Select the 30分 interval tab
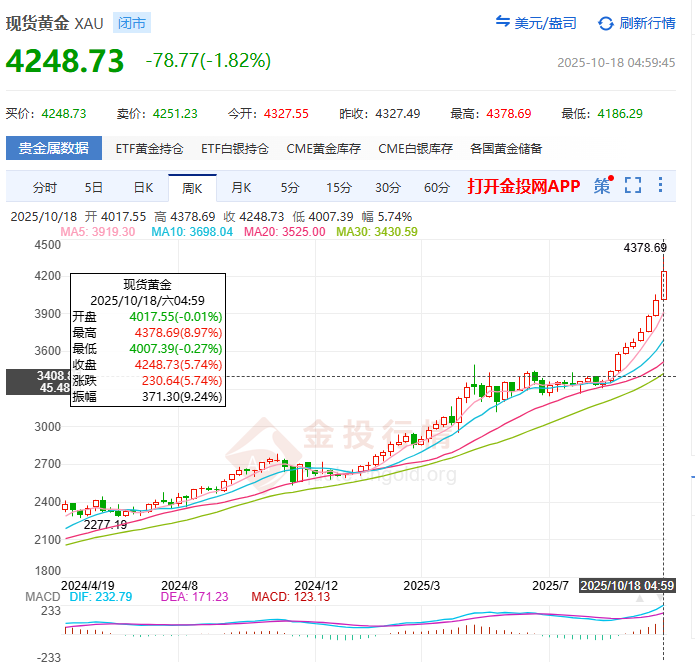 pos(388,187)
